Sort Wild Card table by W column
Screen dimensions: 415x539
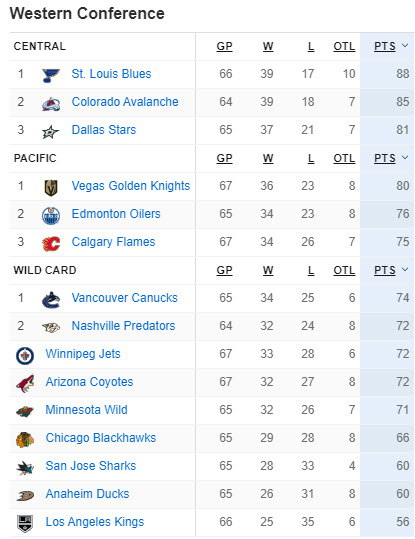268,270
